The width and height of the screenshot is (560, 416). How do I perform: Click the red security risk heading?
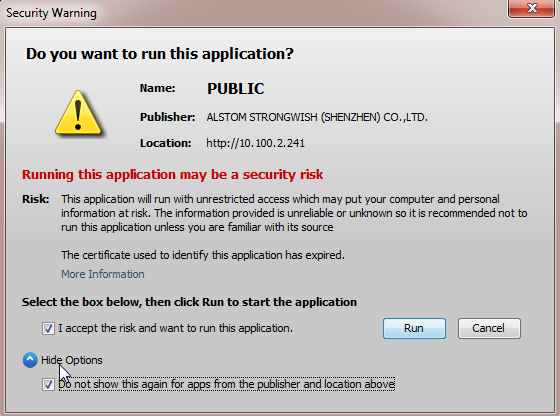pos(172,175)
